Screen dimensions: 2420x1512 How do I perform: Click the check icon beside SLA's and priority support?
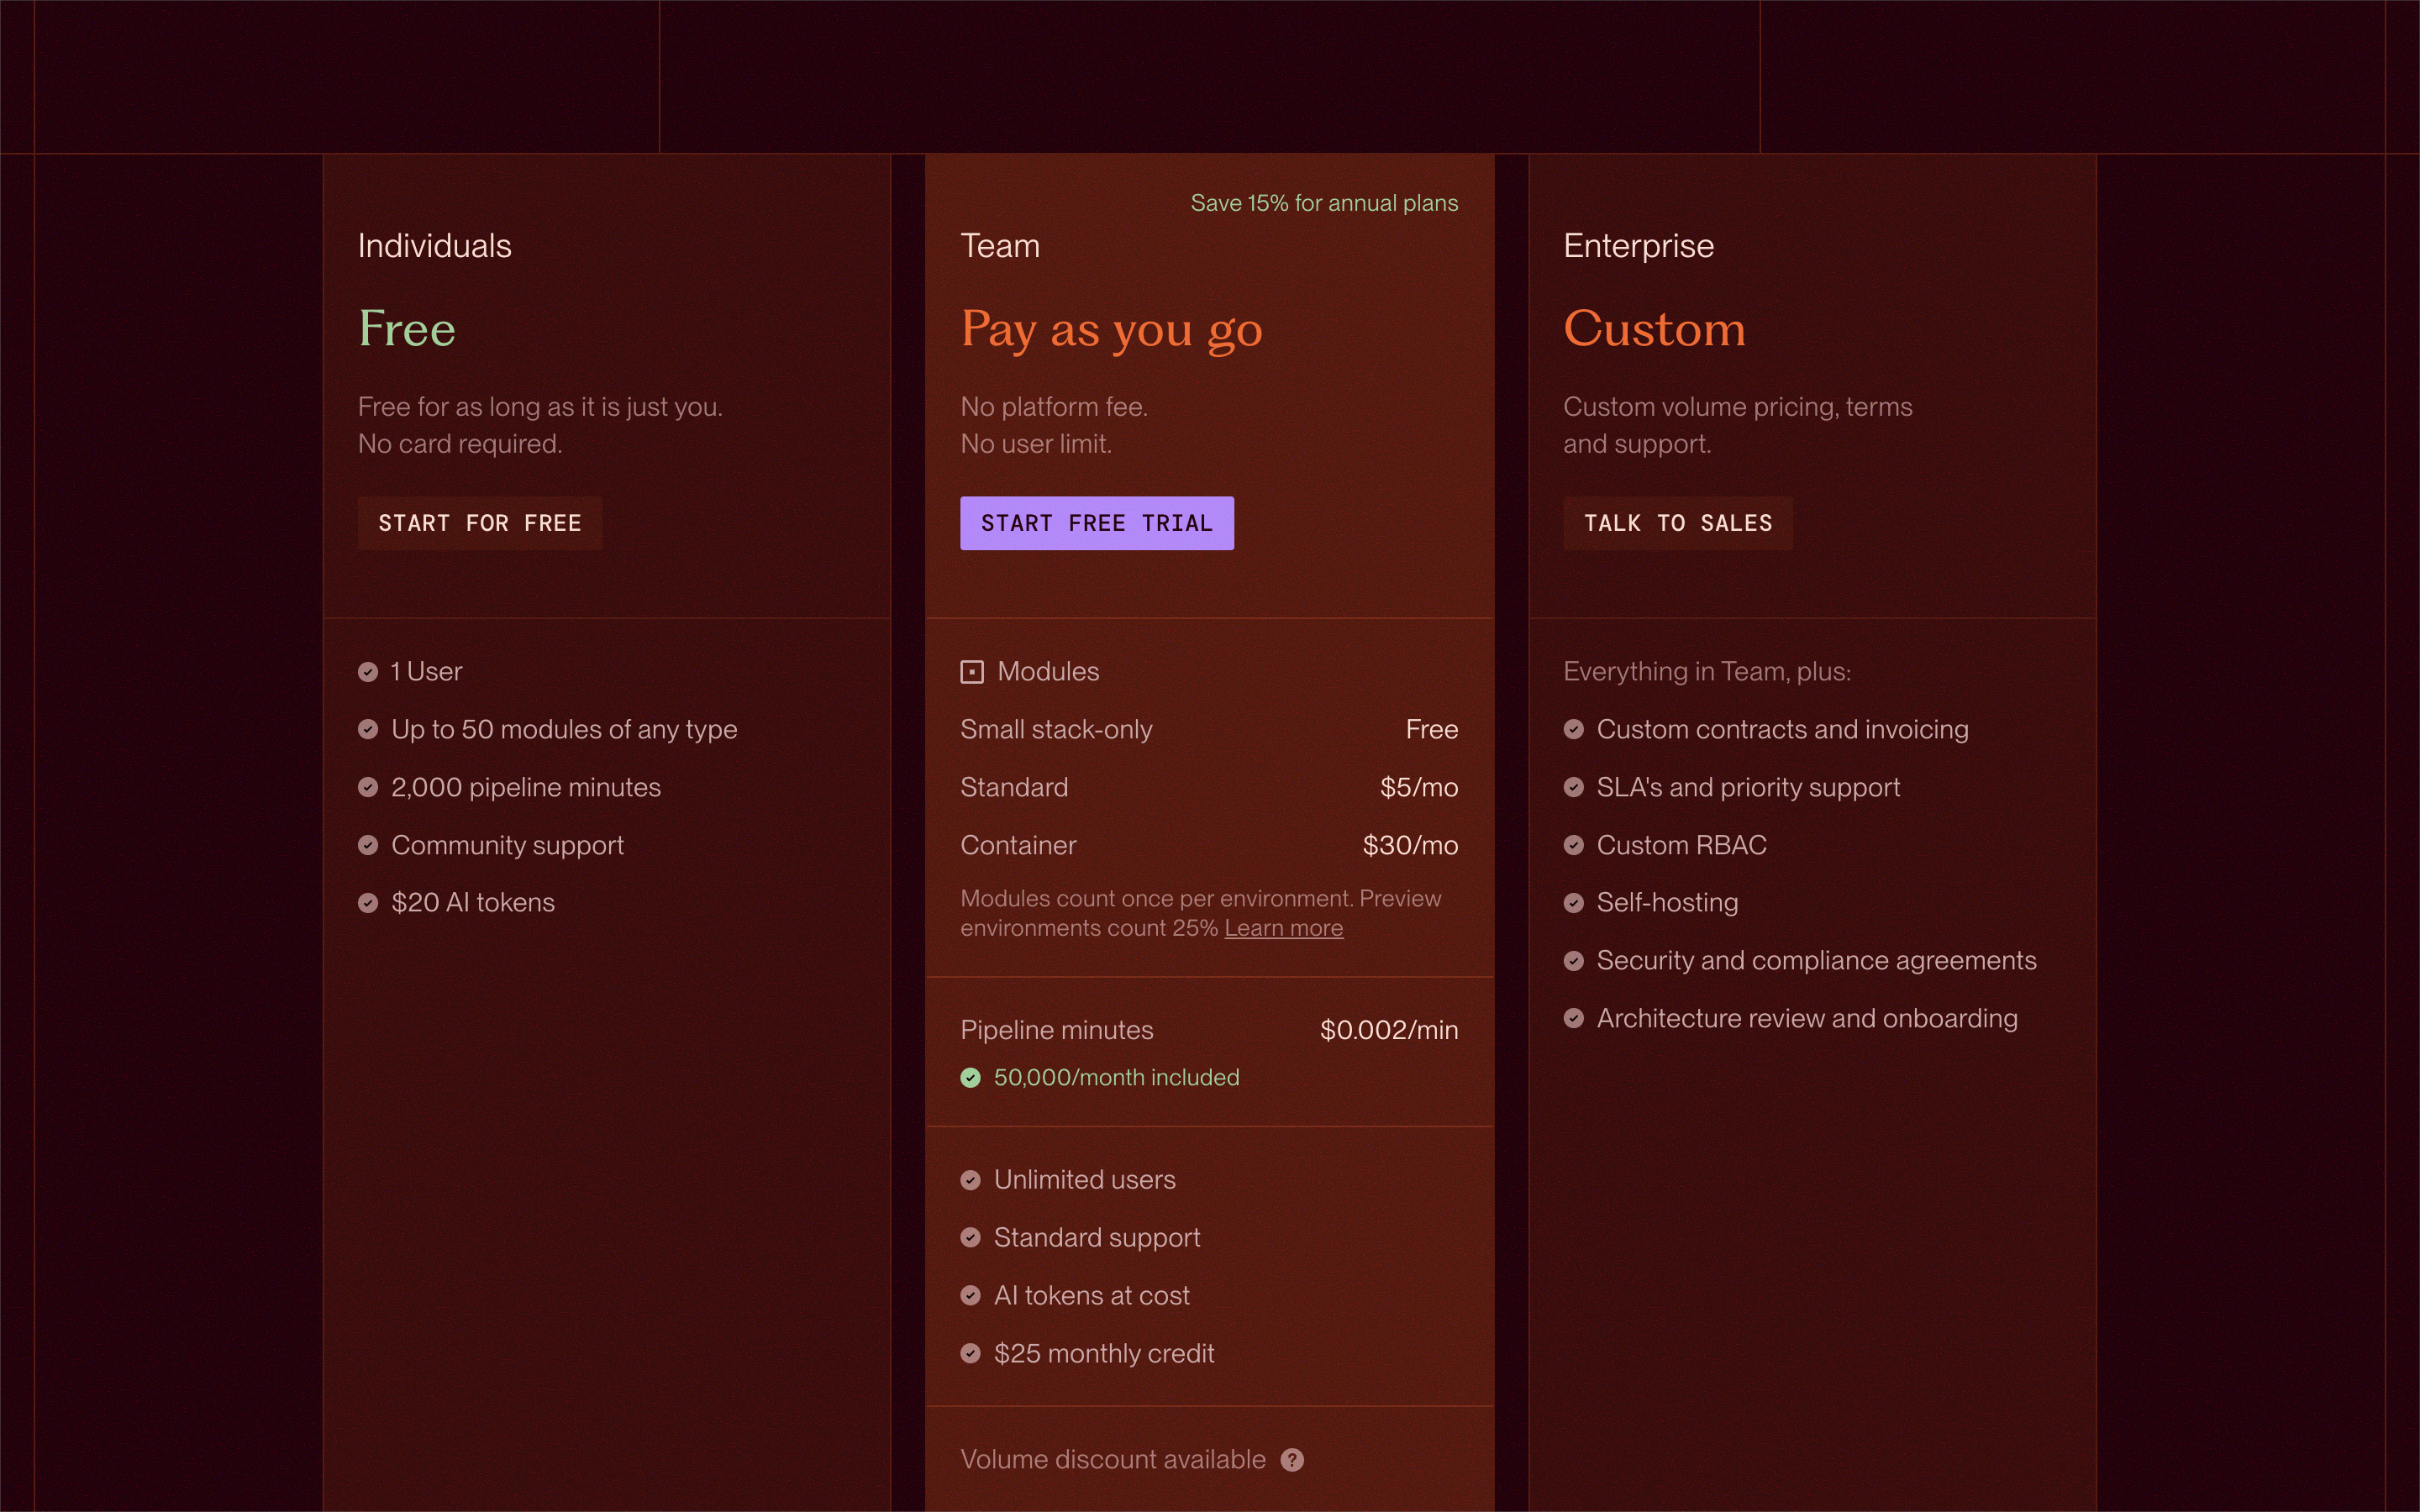coord(1573,787)
